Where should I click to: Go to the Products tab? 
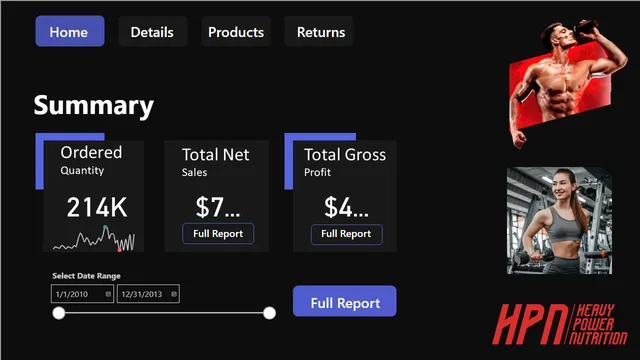coord(236,31)
